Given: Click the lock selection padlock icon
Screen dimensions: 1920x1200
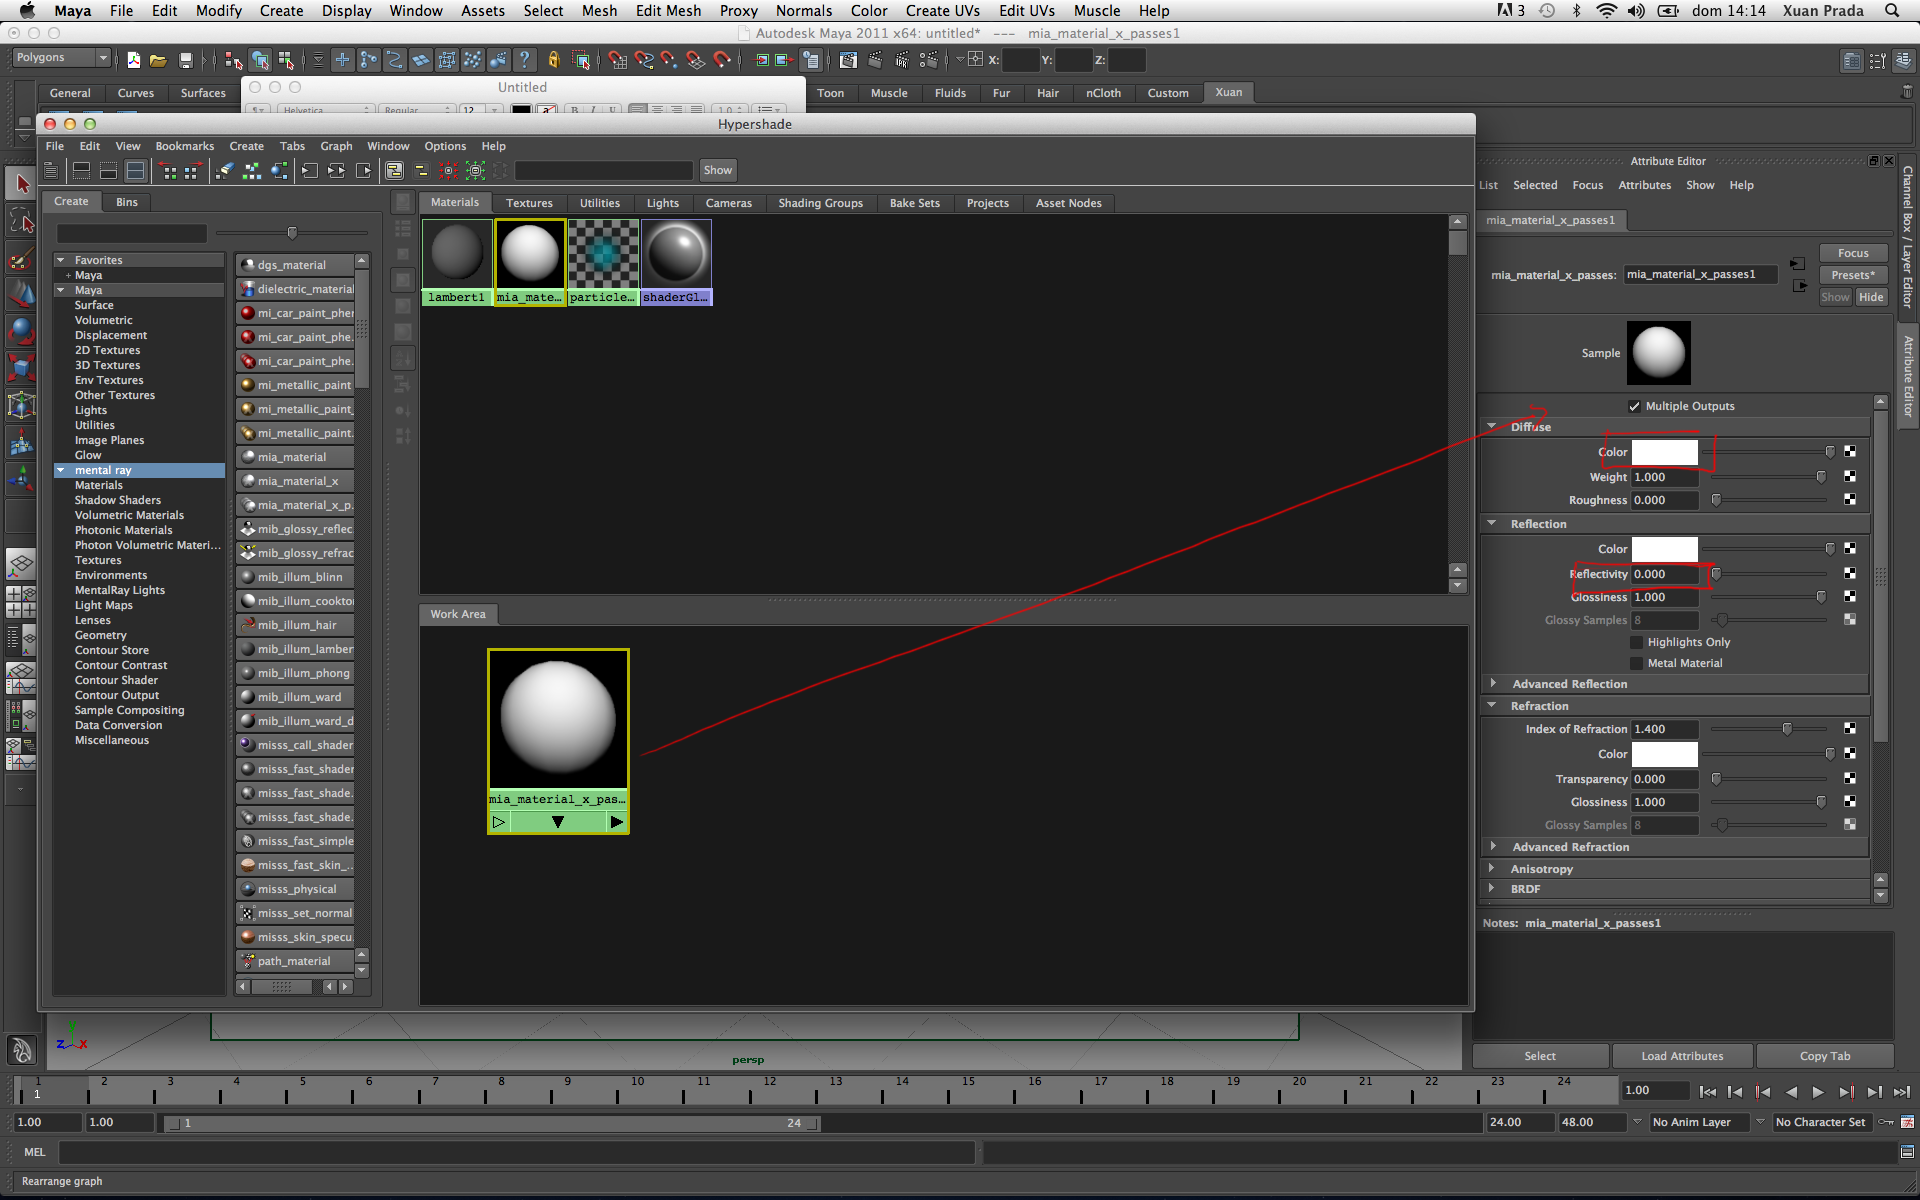Looking at the screenshot, I should (553, 60).
